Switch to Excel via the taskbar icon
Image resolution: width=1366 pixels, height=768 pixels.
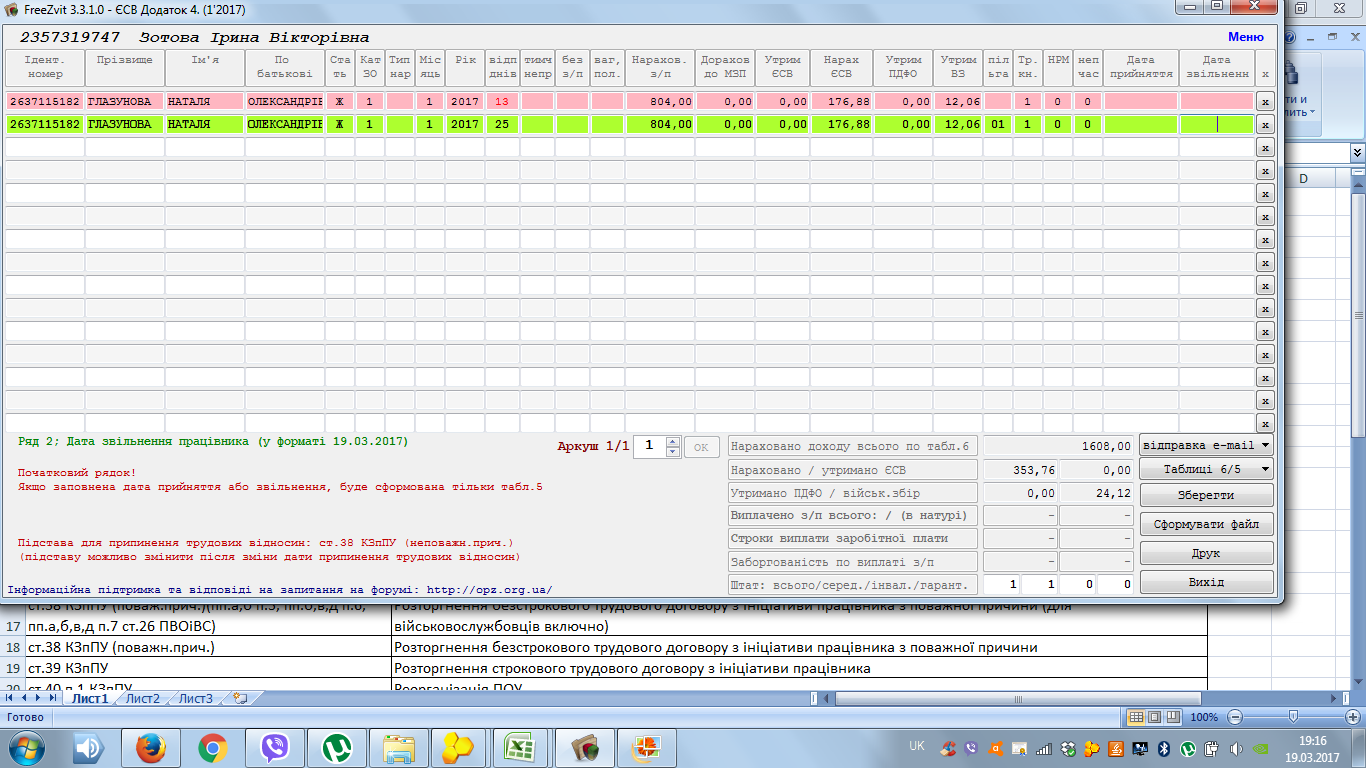521,748
